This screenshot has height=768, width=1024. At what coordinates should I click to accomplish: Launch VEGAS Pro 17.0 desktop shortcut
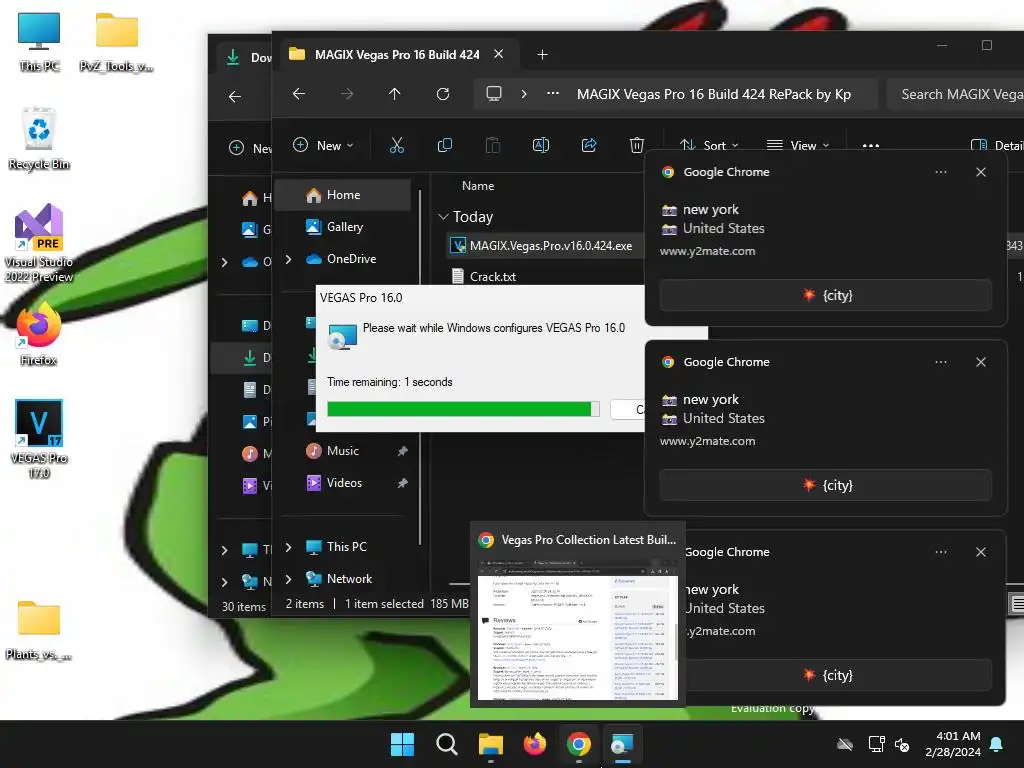coord(39,439)
